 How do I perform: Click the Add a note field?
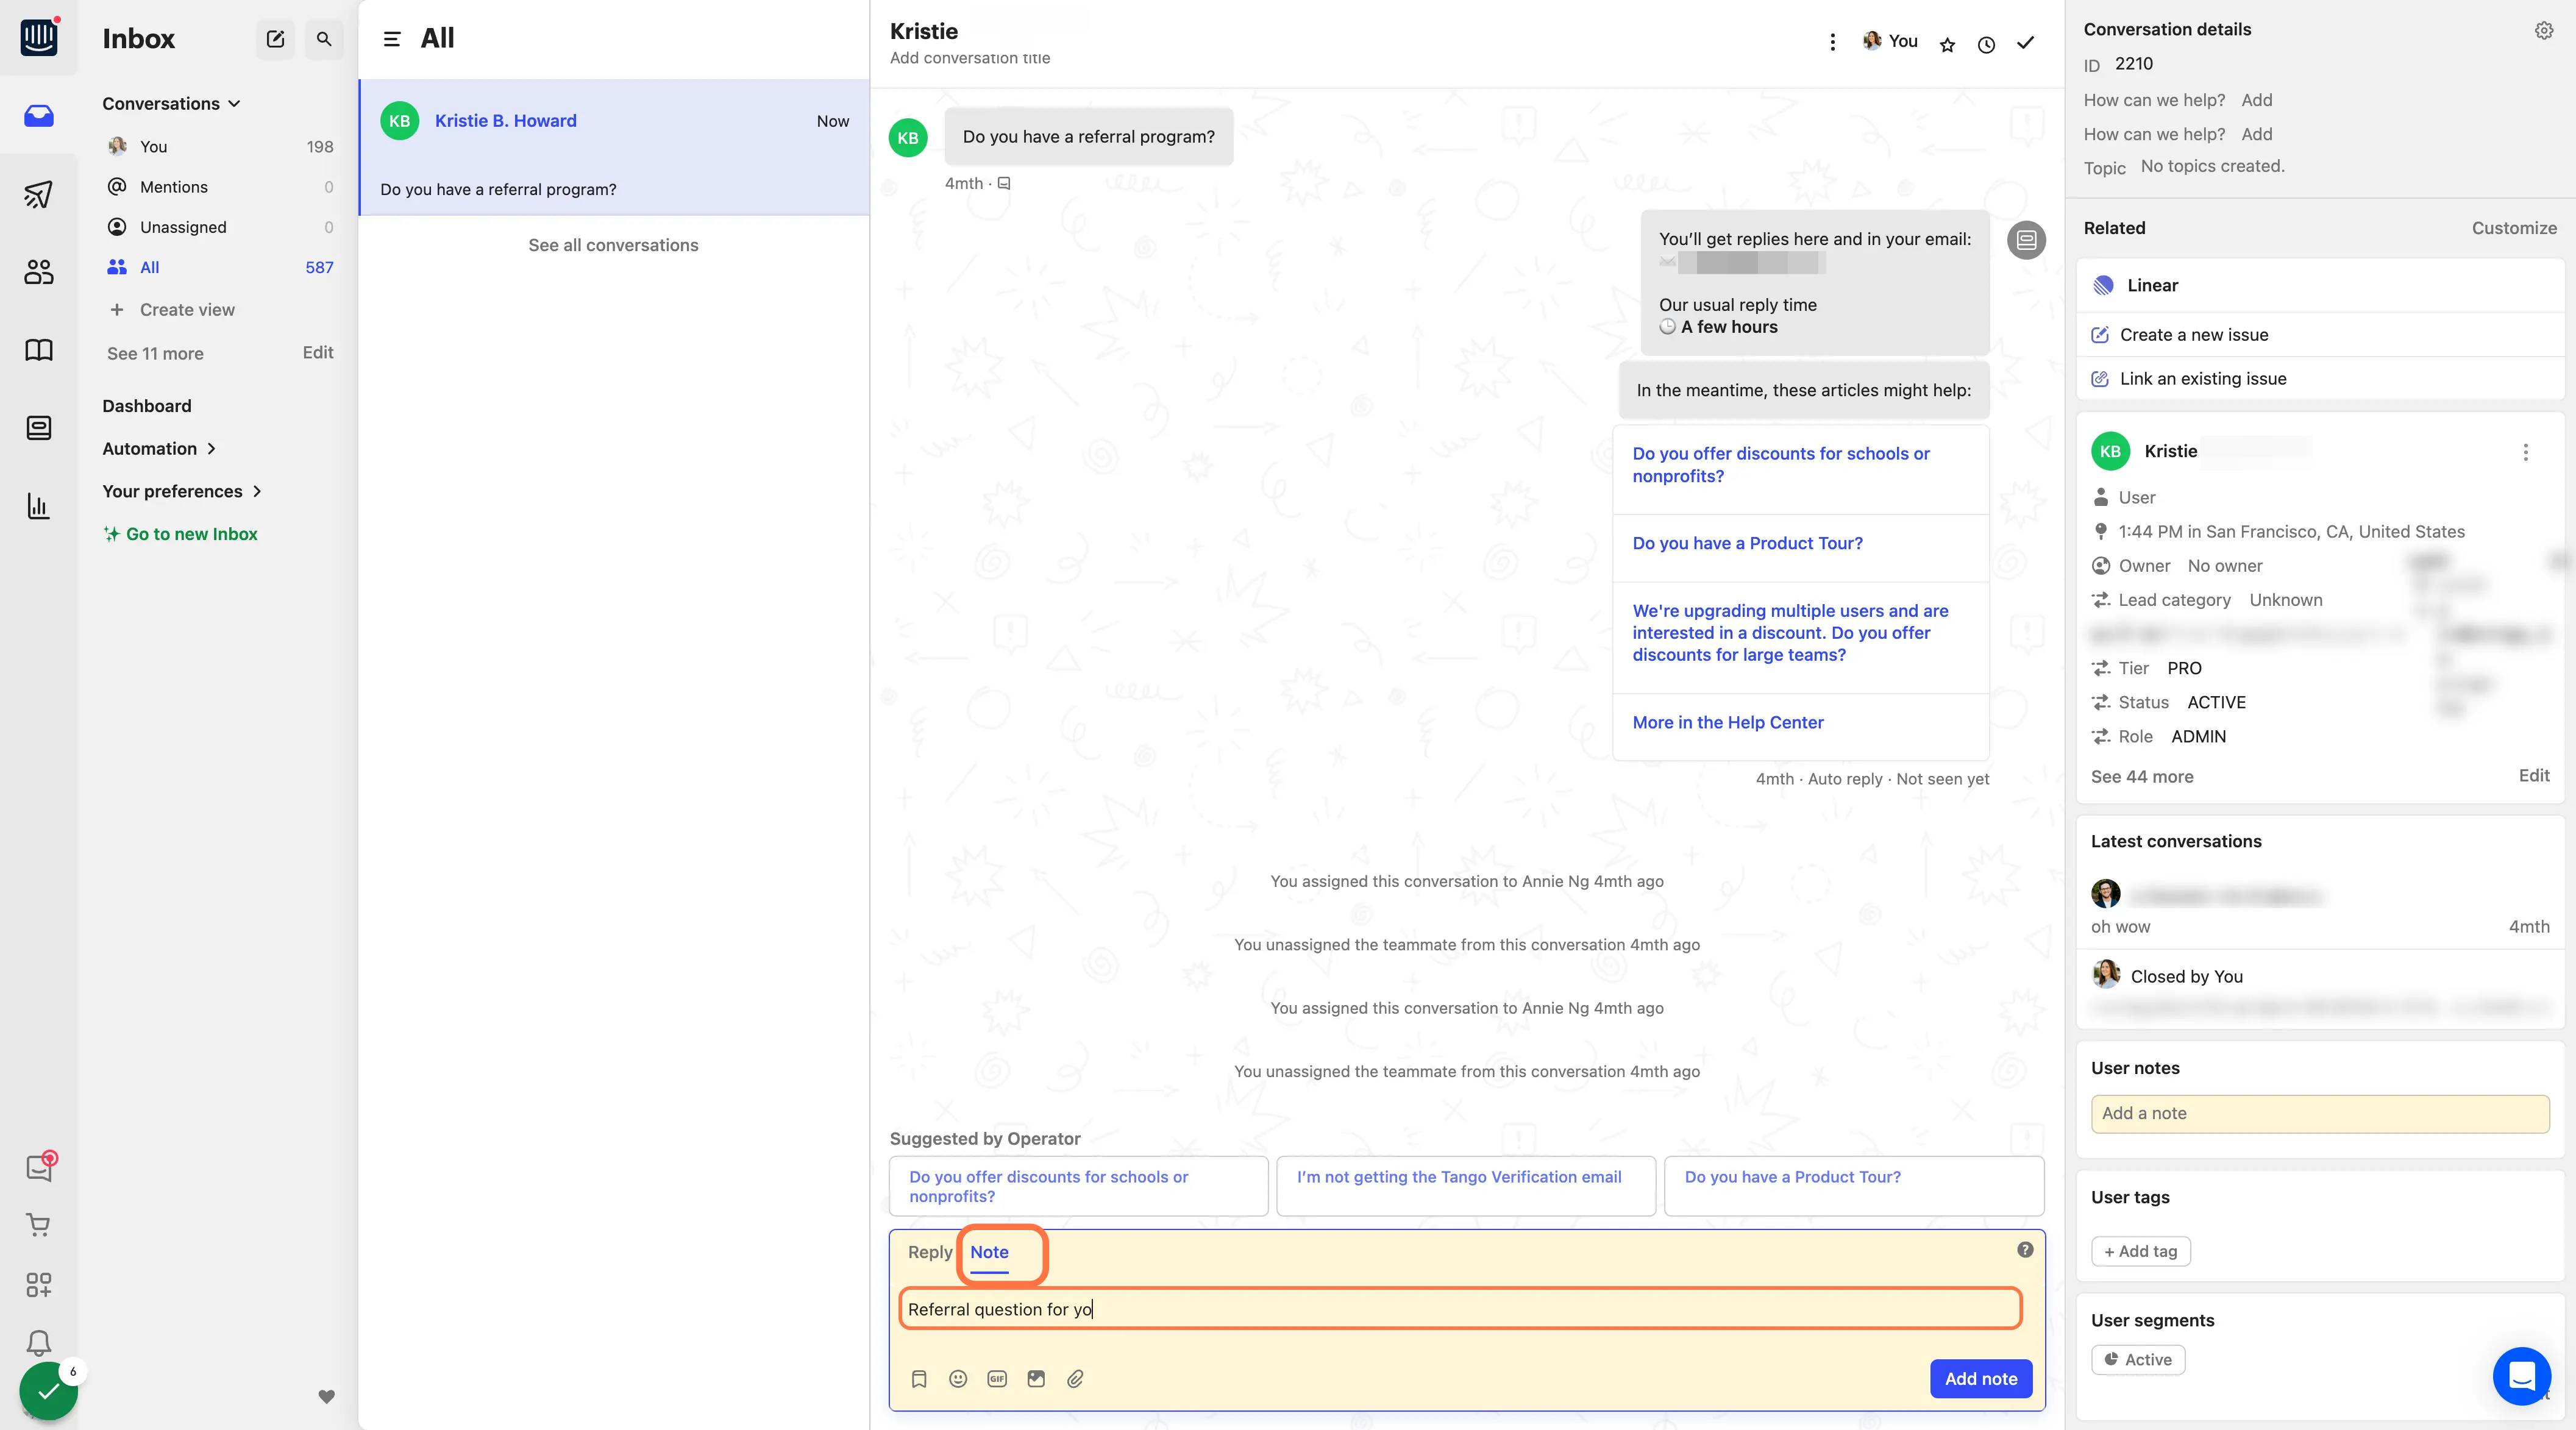pos(2319,1113)
